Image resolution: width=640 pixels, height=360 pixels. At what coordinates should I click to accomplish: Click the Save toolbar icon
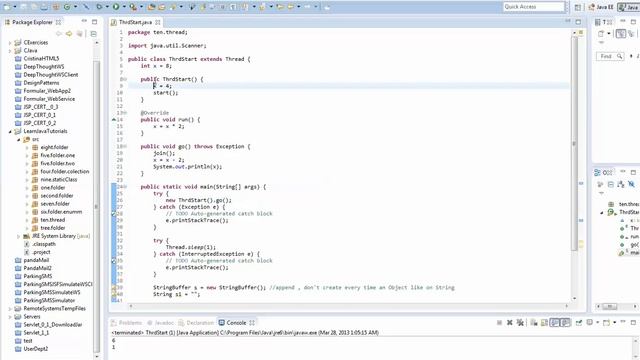(24, 7)
